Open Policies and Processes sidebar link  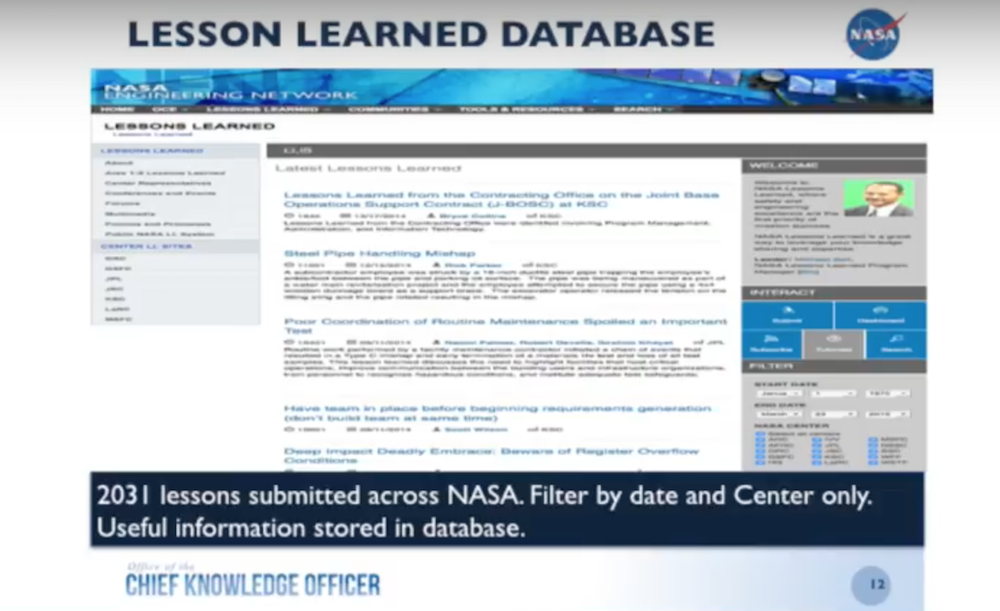point(158,224)
